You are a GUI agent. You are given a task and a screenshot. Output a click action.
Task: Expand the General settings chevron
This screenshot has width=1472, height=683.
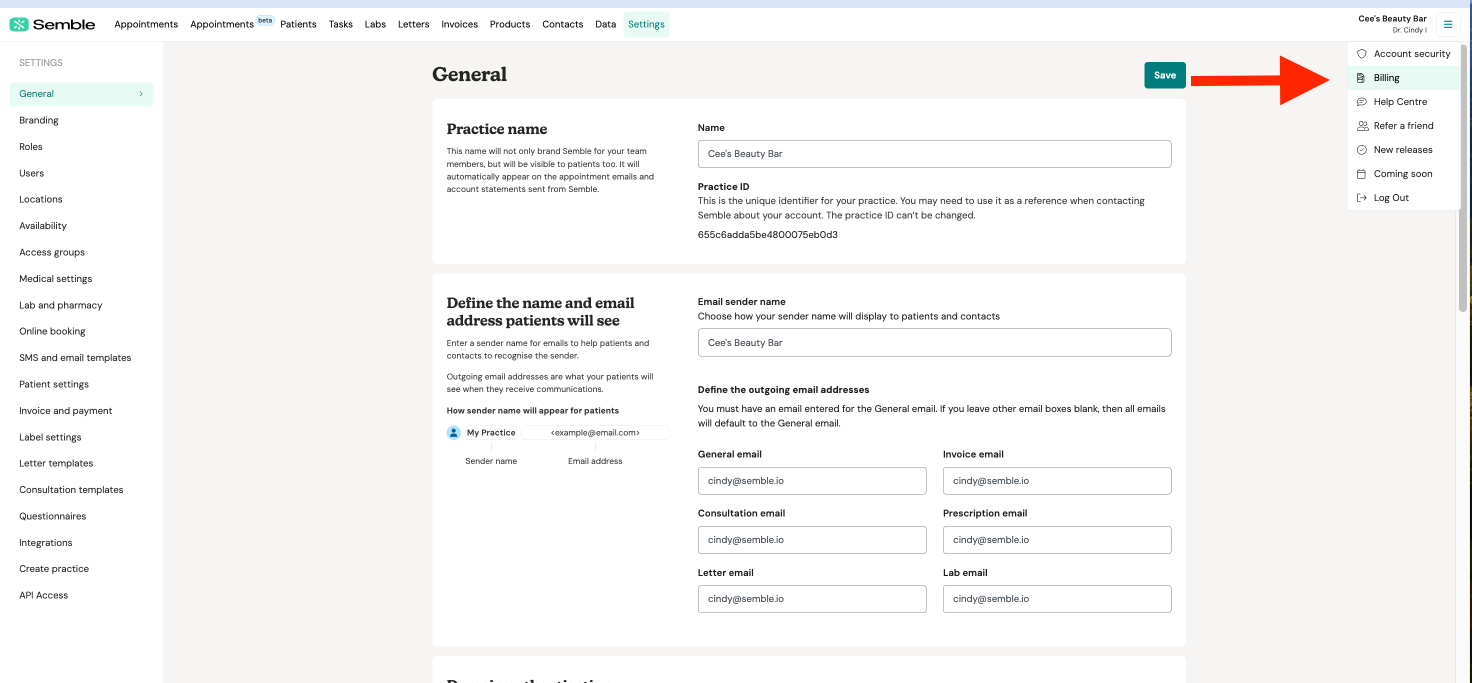141,94
